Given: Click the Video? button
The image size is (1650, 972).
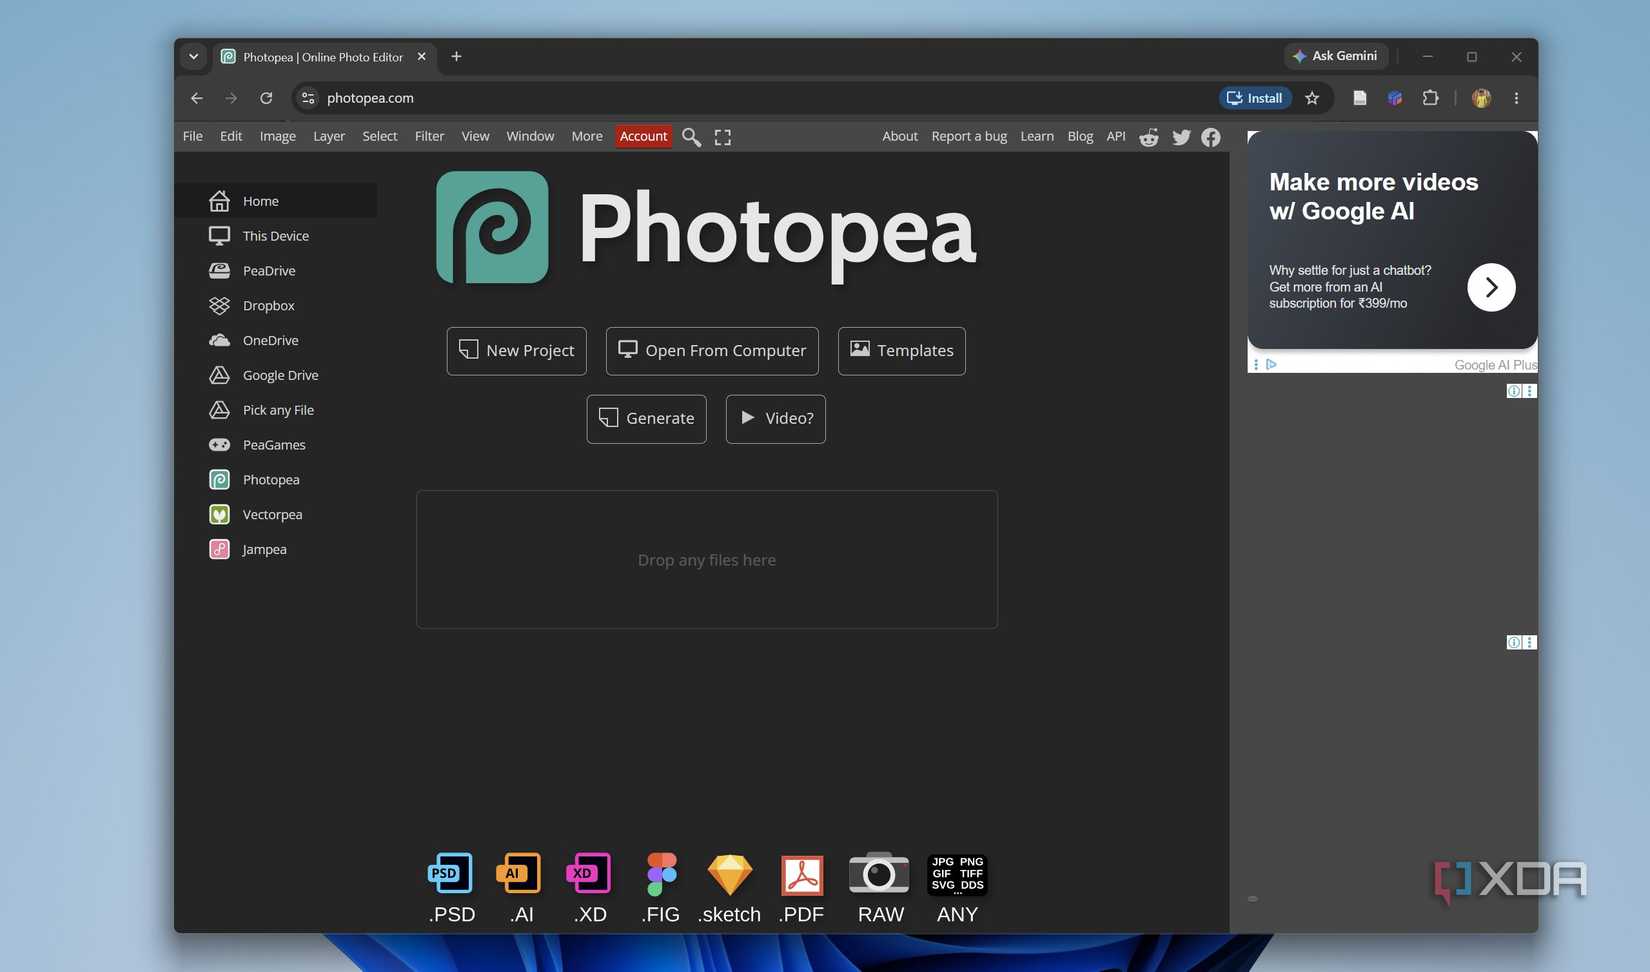Looking at the screenshot, I should [776, 419].
